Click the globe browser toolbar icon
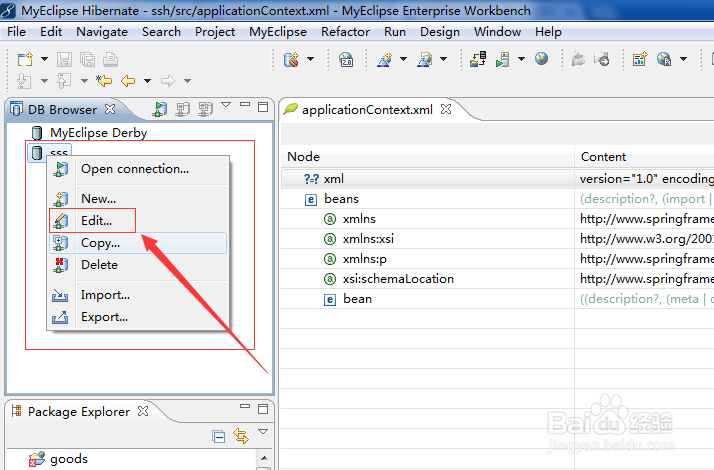The image size is (714, 470). [x=541, y=59]
